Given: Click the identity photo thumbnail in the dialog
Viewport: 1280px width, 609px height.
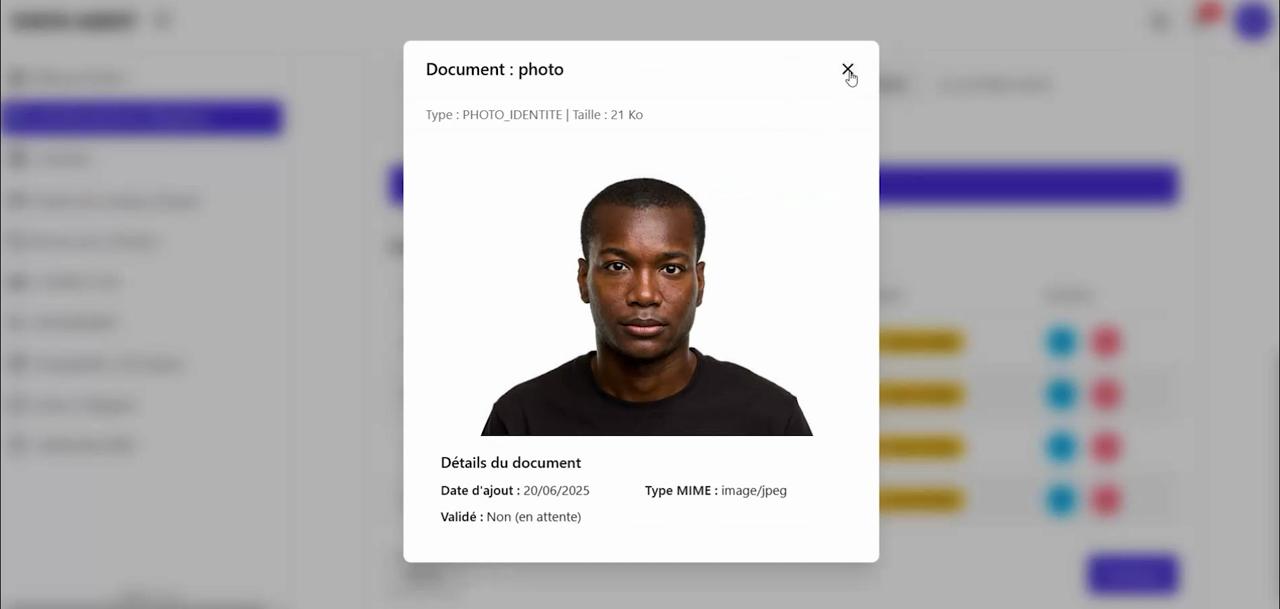Looking at the screenshot, I should (x=643, y=300).
